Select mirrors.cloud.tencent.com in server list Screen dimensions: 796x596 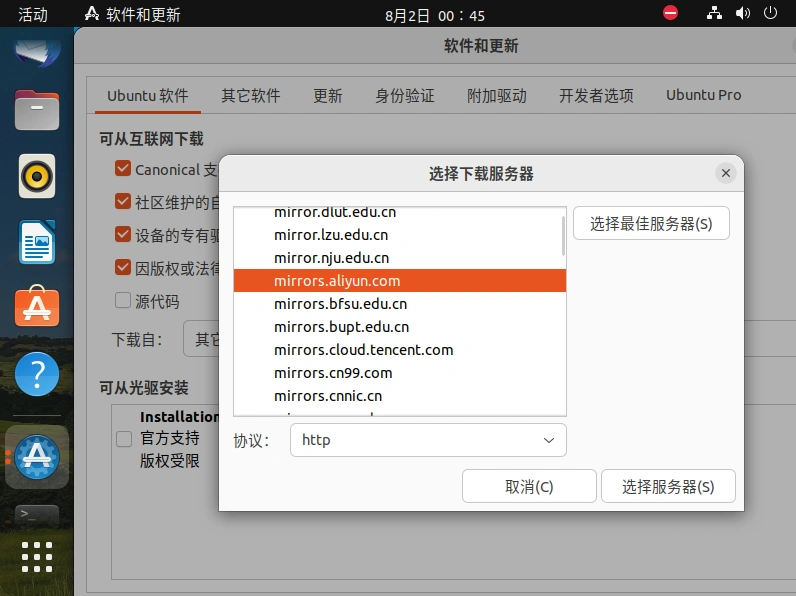400,349
